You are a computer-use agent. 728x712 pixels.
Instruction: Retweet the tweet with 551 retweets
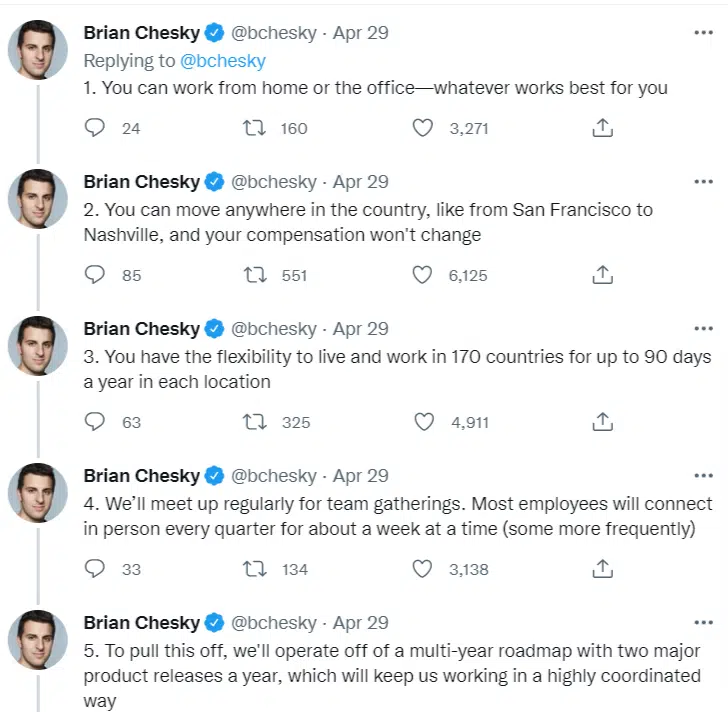pyautogui.click(x=255, y=275)
